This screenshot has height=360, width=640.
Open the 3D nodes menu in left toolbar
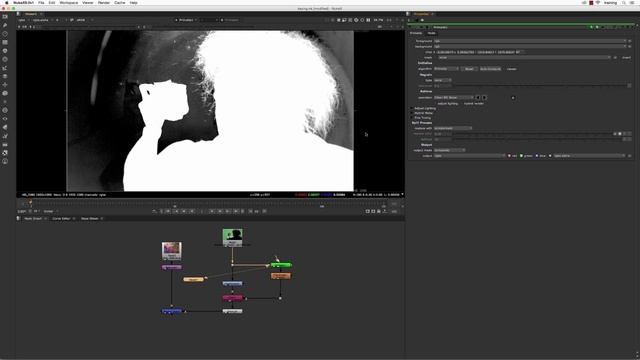5,93
